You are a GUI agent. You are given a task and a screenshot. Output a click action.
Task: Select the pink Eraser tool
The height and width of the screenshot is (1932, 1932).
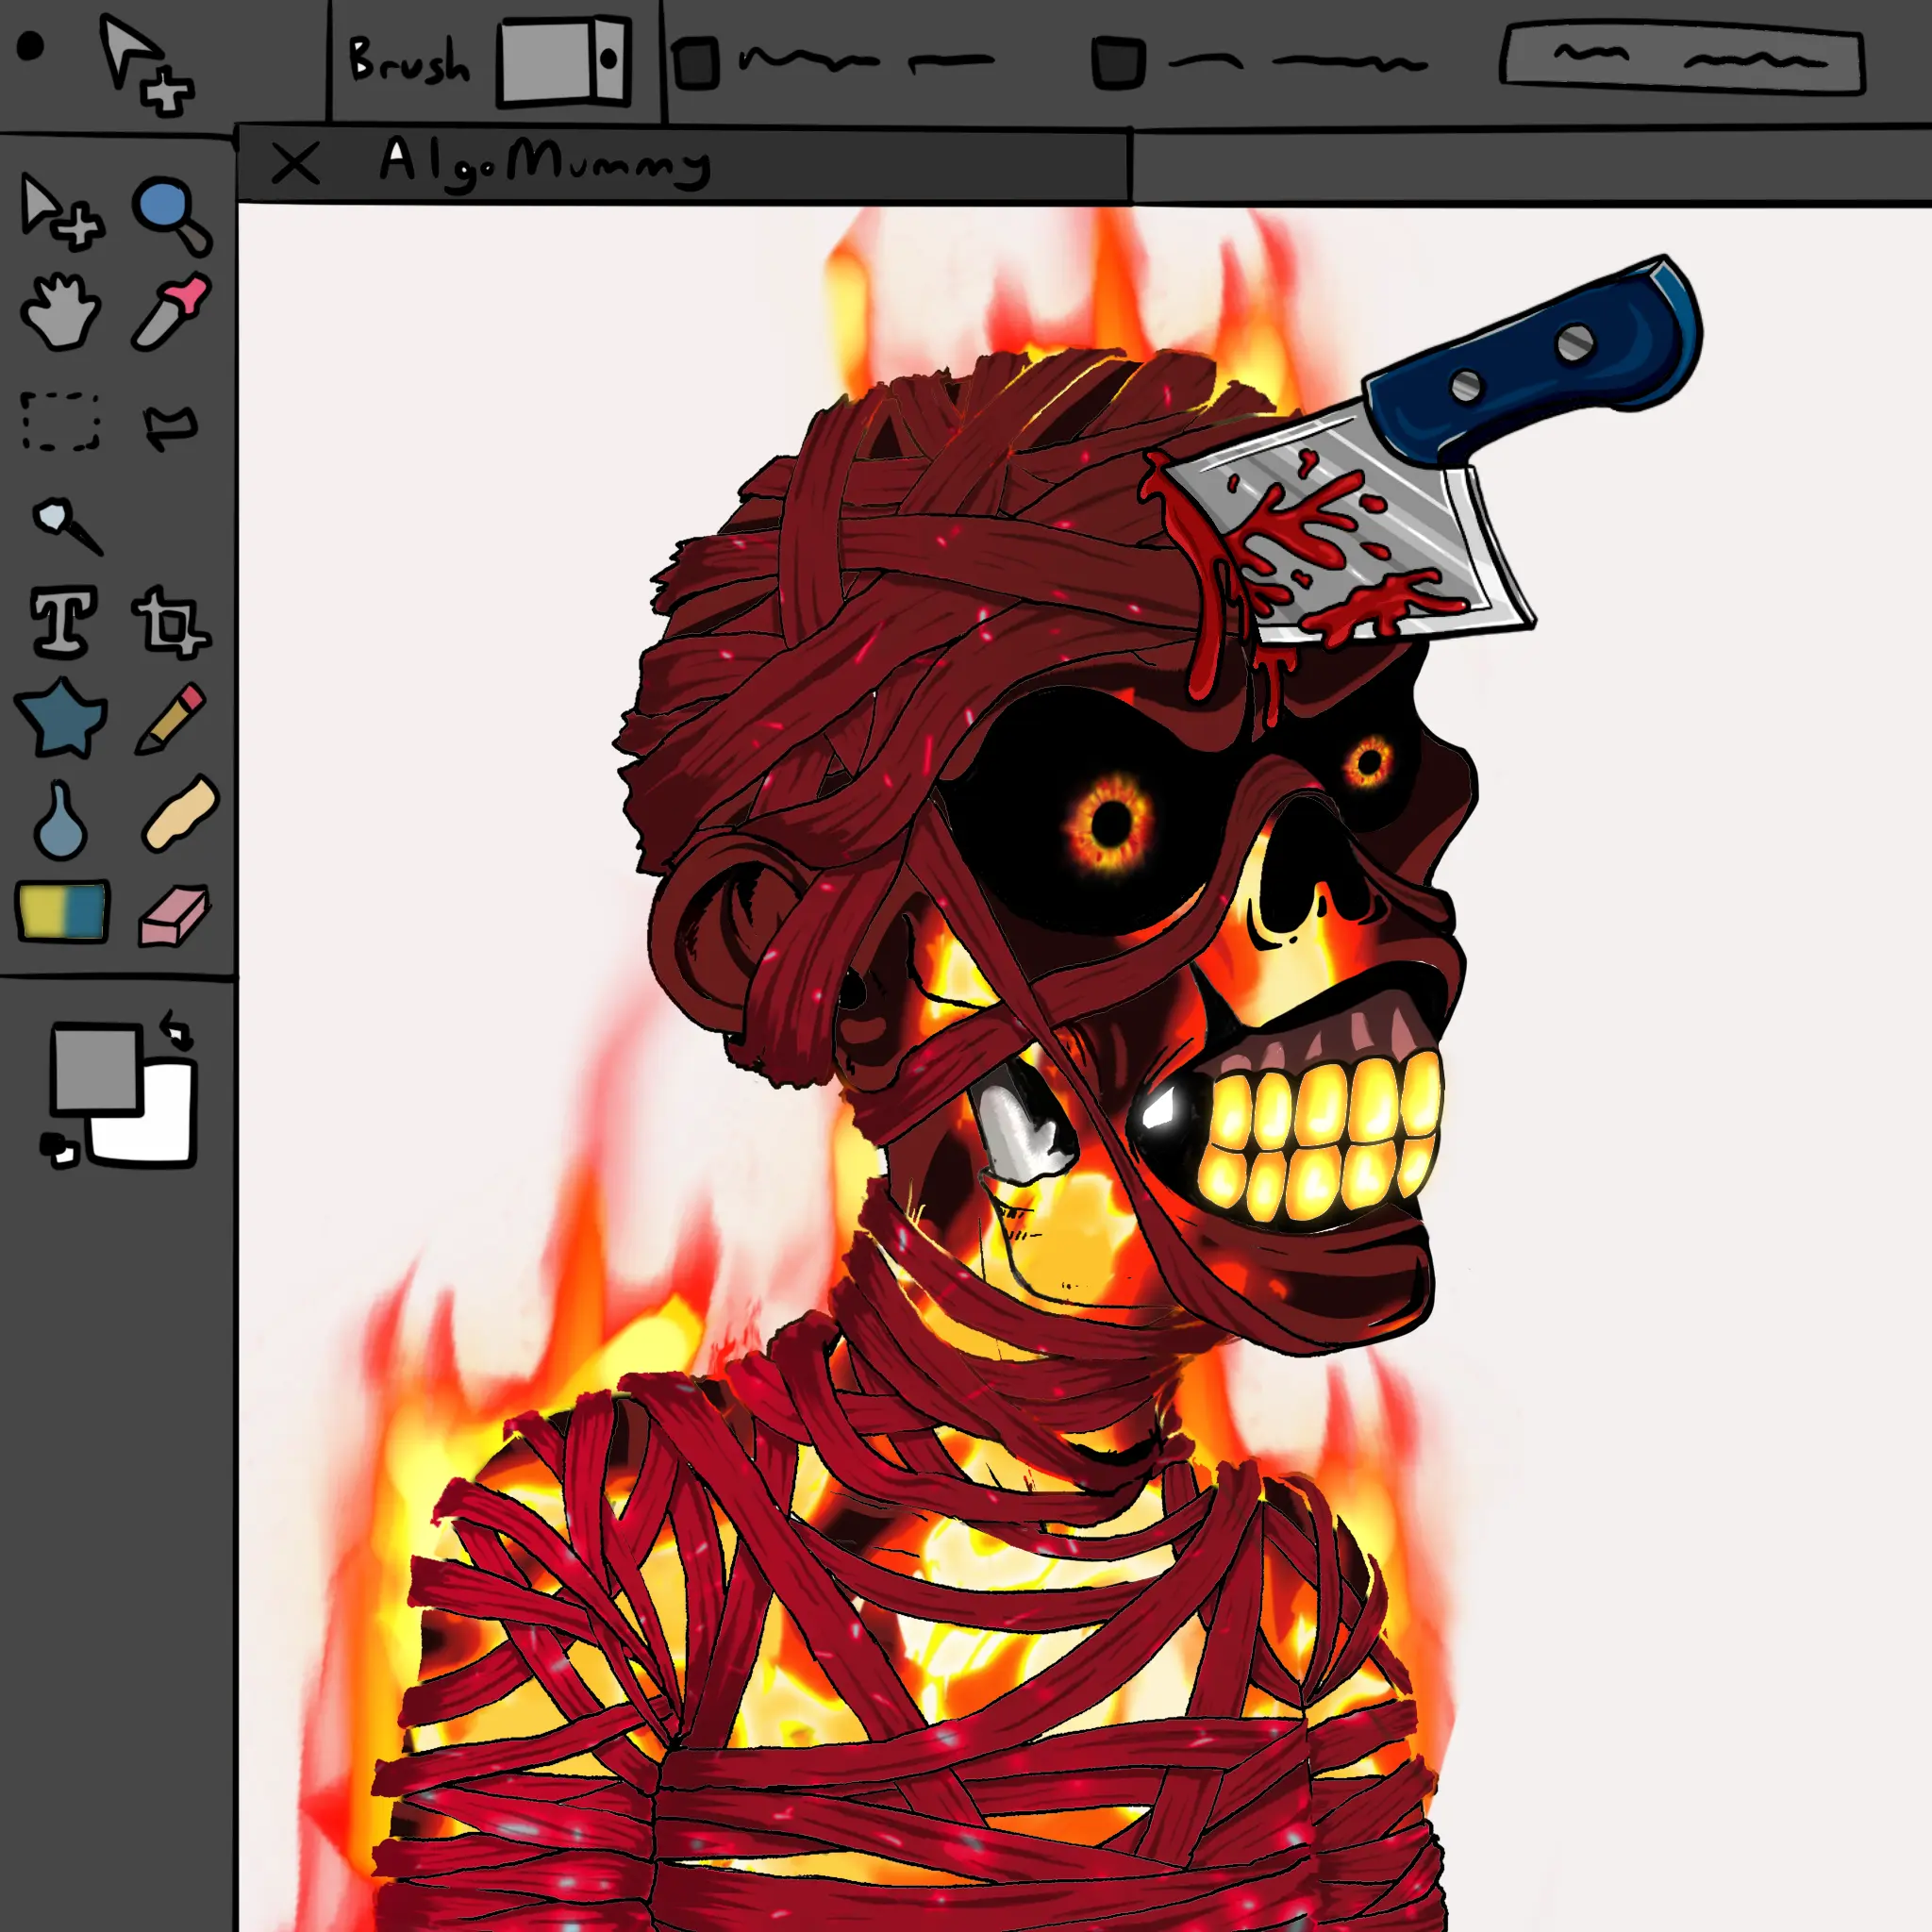pyautogui.click(x=174, y=915)
